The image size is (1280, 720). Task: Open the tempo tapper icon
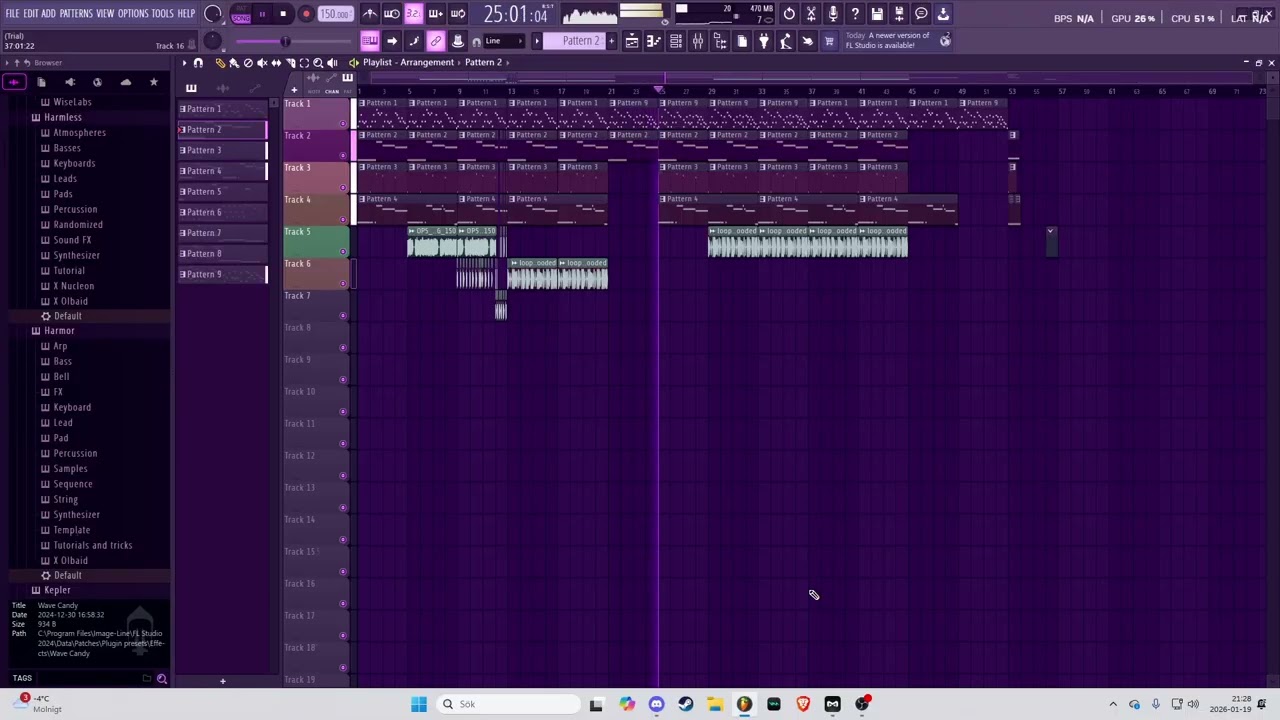[x=786, y=41]
